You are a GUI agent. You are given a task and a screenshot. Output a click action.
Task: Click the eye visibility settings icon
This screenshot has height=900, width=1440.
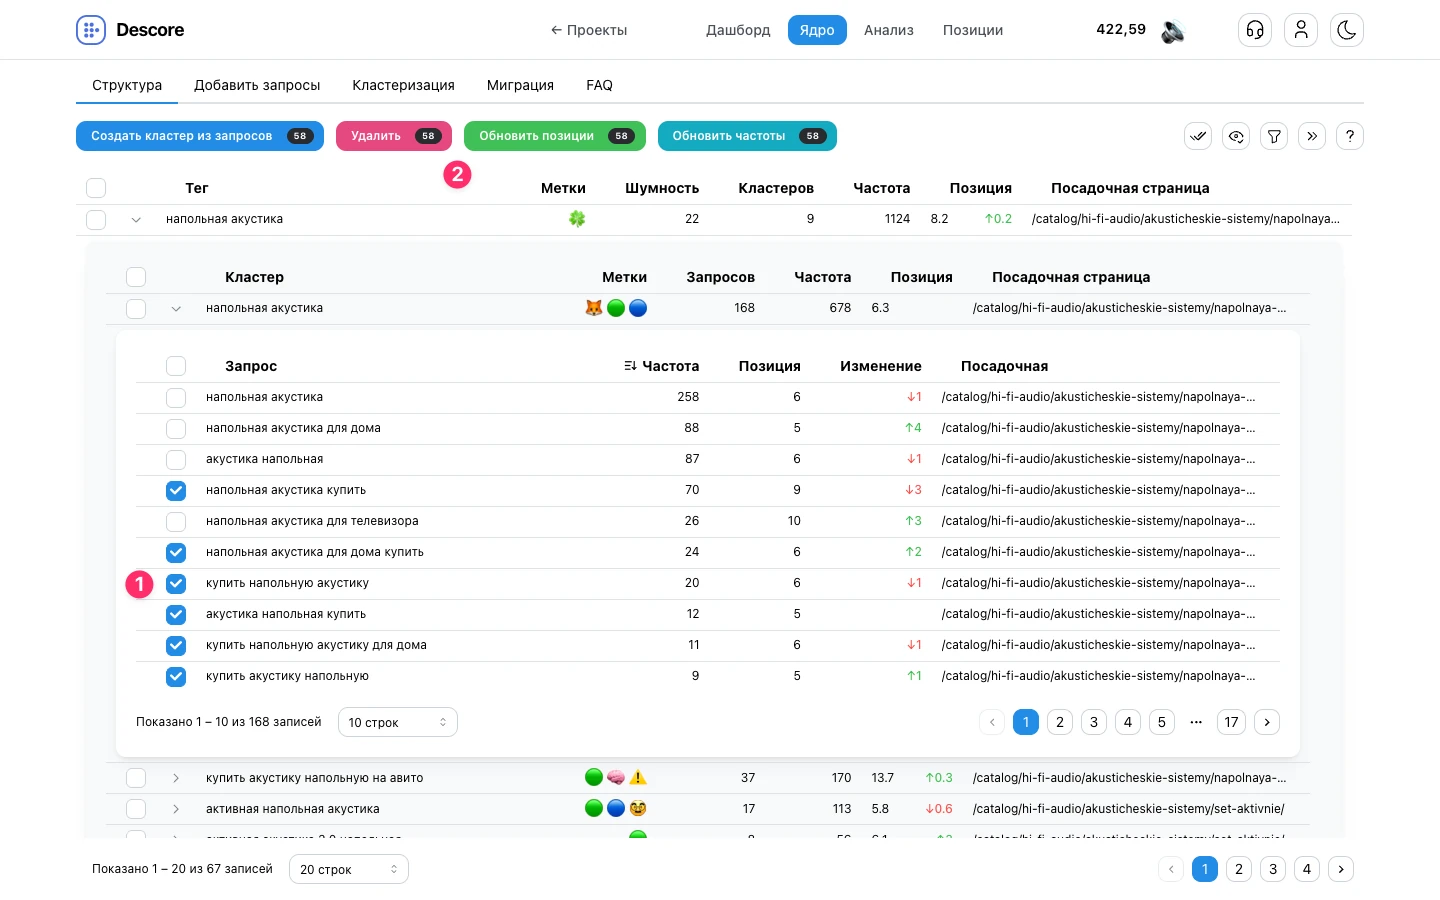pos(1236,136)
